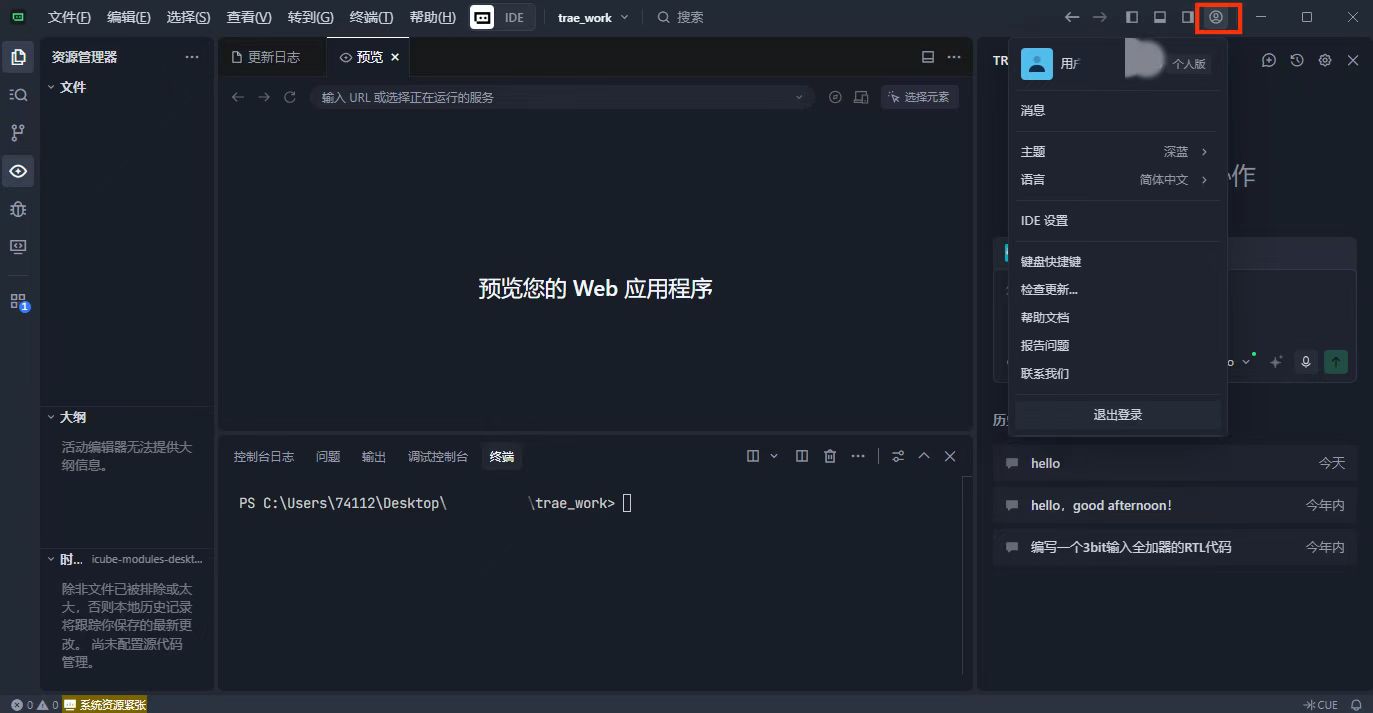Open the 终端 menu

[371, 17]
